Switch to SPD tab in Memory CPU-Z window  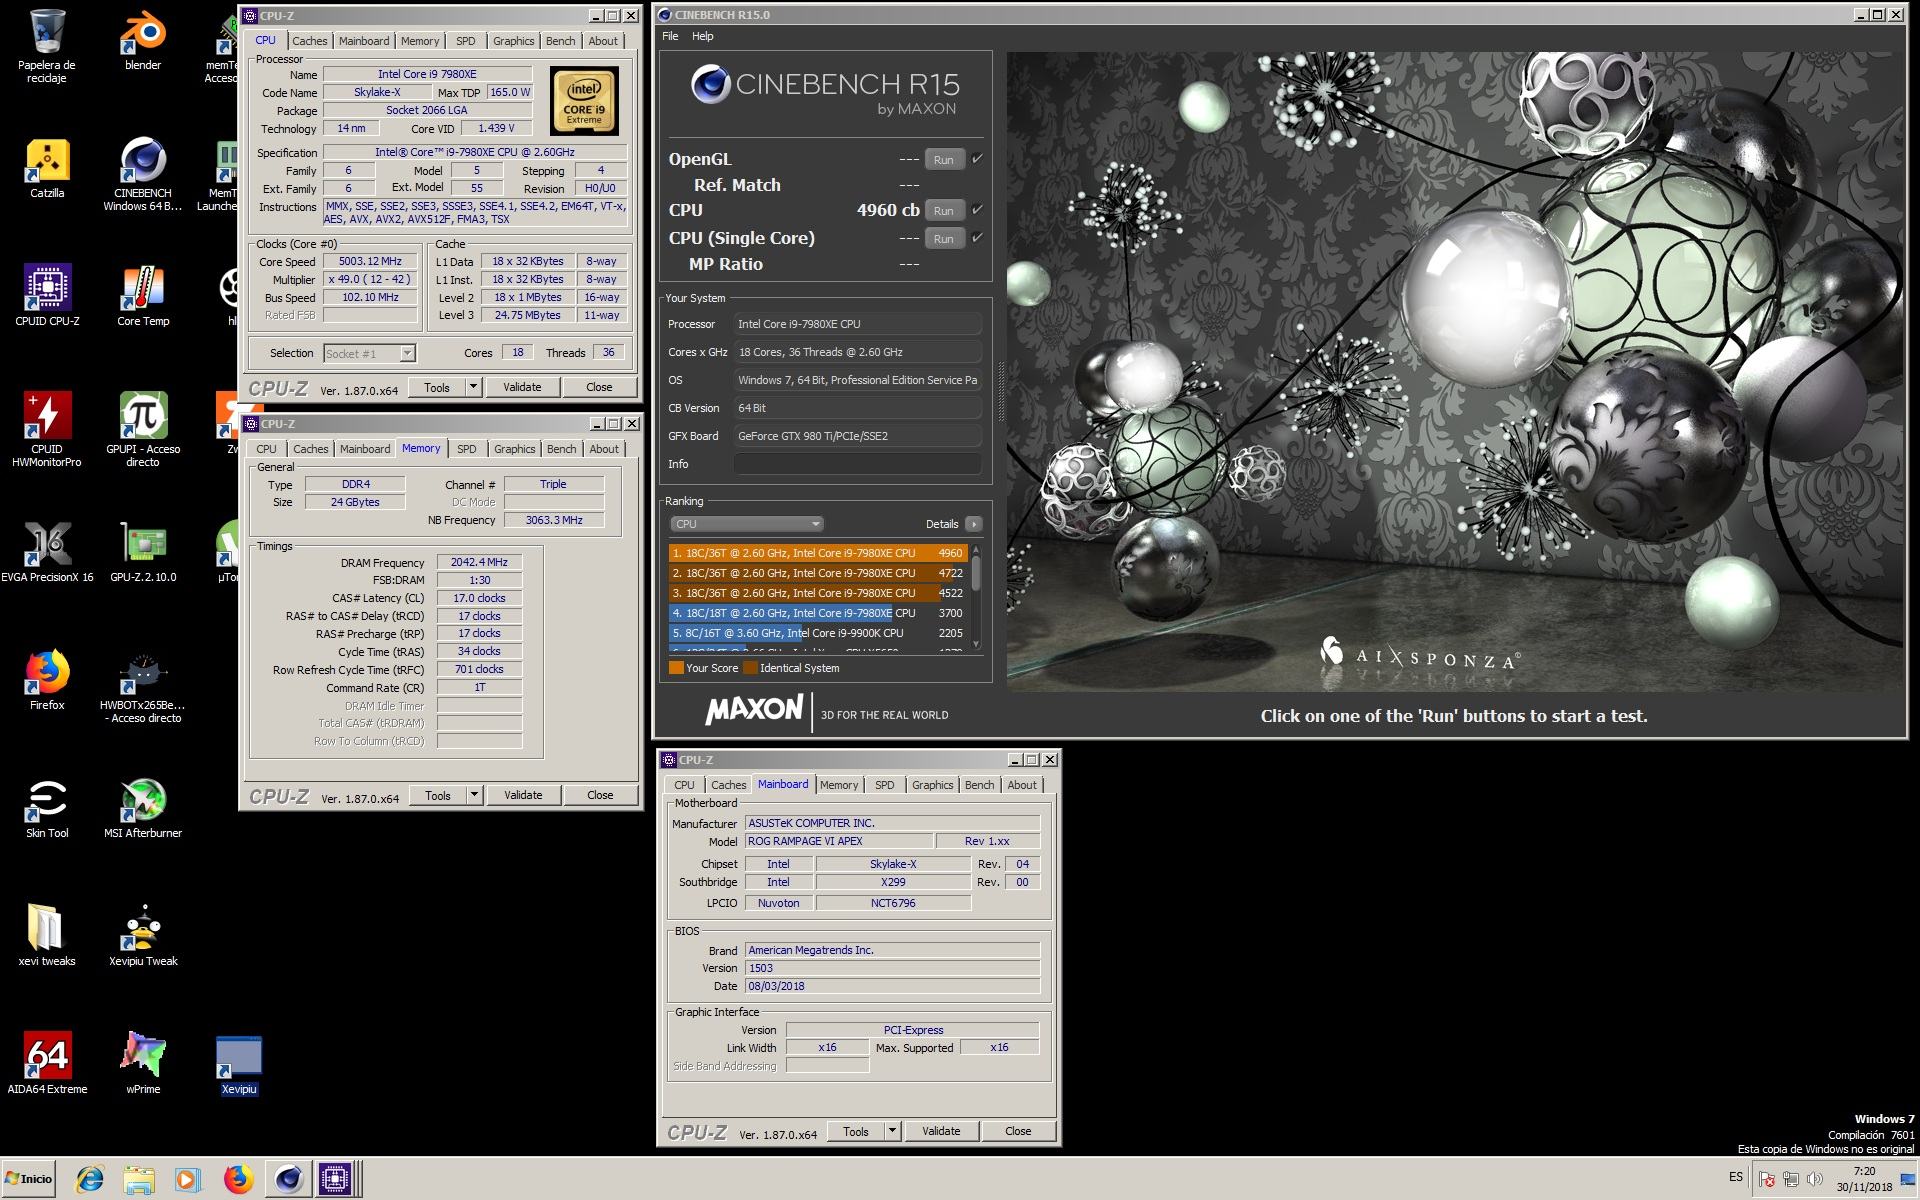[466, 449]
